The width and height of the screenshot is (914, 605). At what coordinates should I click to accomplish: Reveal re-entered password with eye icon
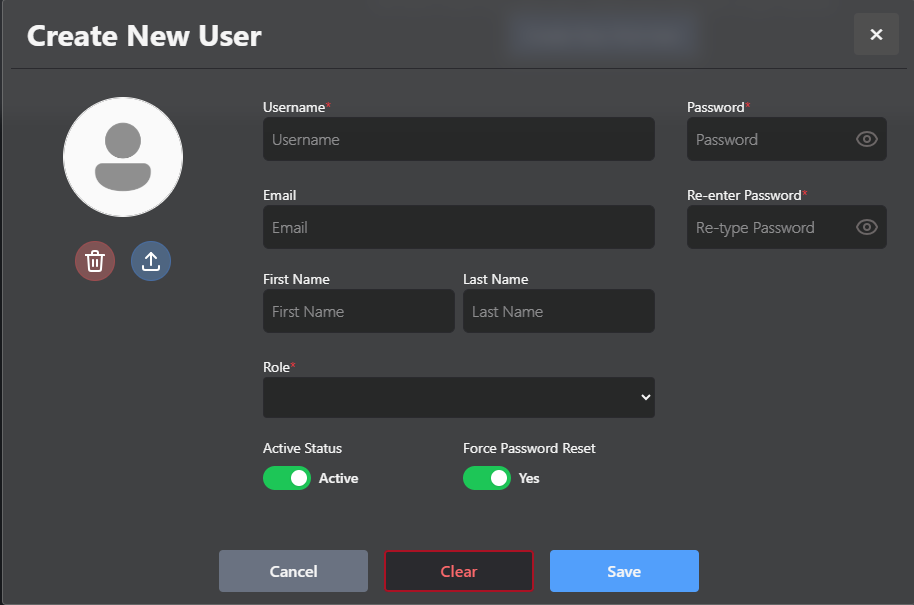tap(866, 227)
